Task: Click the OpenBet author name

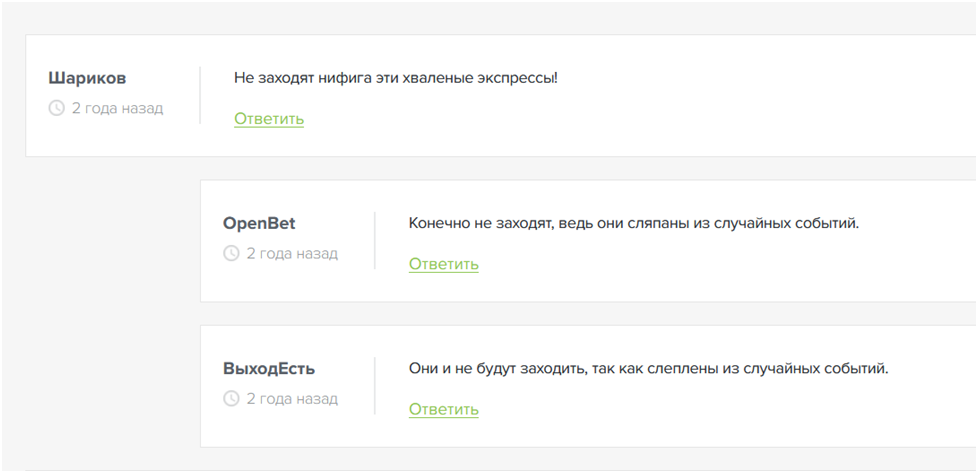Action: point(259,223)
